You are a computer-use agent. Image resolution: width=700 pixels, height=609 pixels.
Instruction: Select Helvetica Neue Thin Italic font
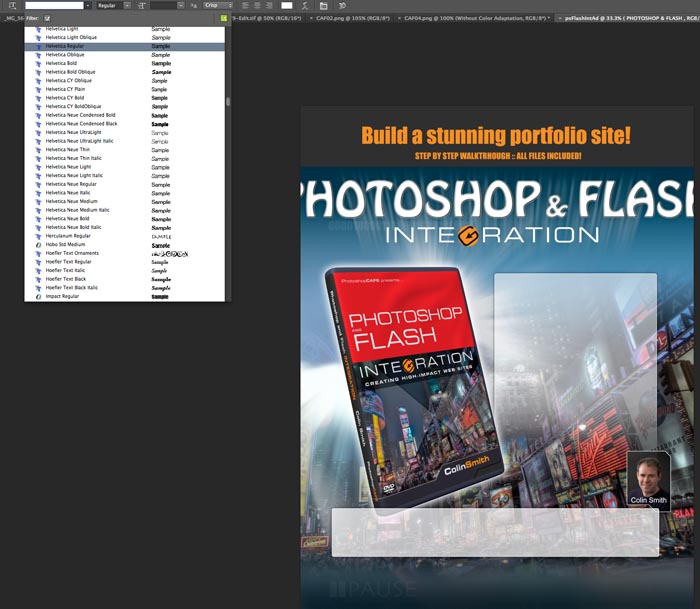pos(125,159)
